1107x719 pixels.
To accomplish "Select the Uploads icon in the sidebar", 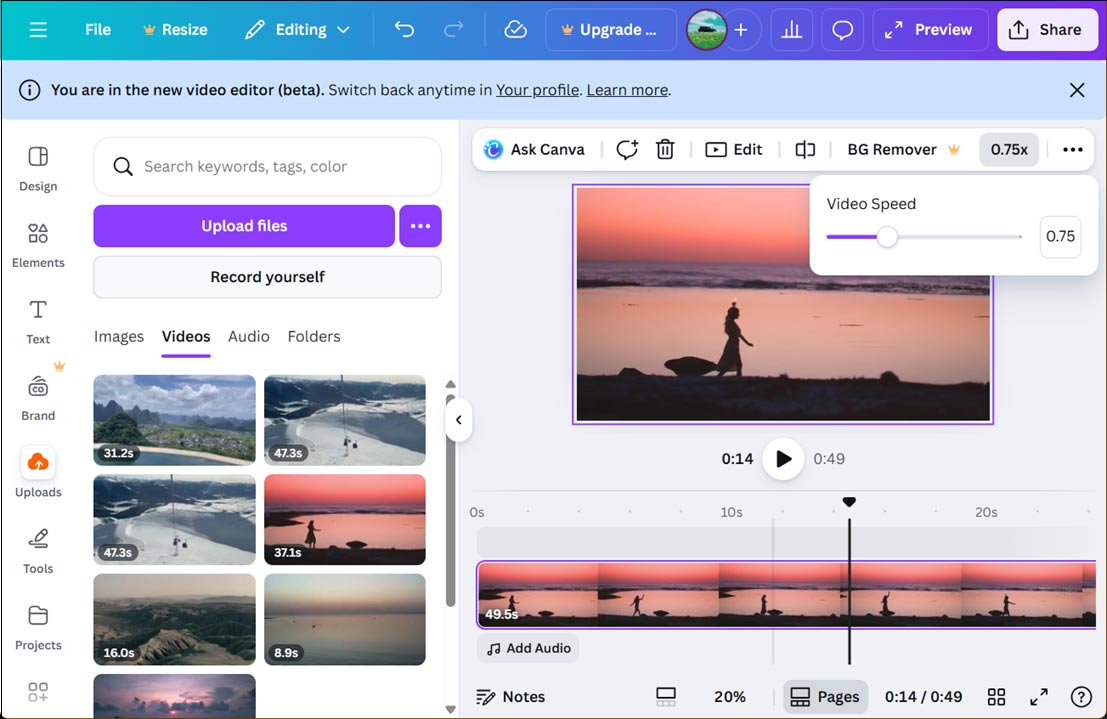I will [x=38, y=471].
